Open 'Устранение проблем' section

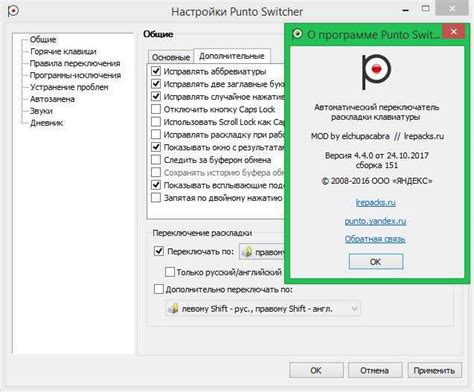(x=69, y=87)
